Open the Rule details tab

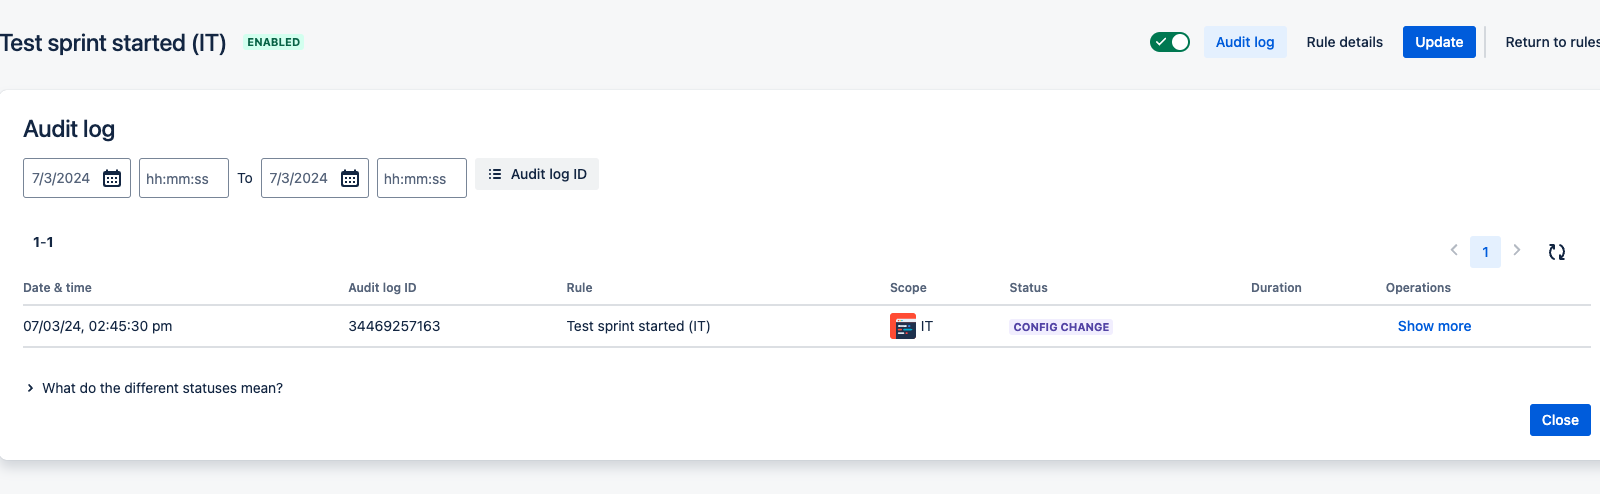tap(1344, 42)
